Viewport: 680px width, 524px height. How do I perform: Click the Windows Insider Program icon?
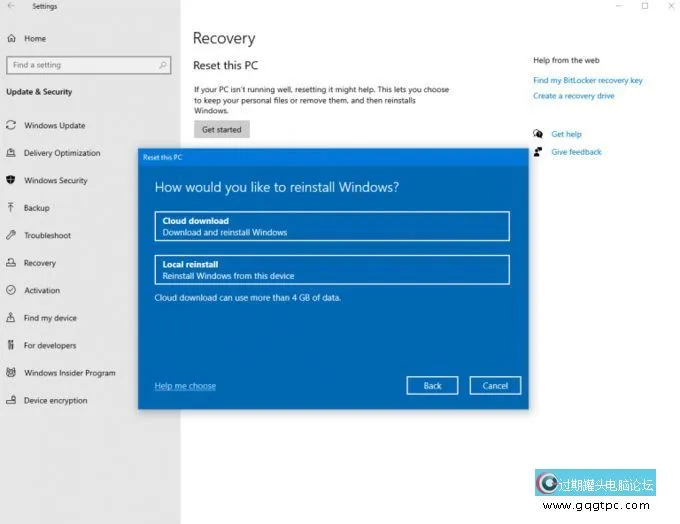click(x=11, y=373)
